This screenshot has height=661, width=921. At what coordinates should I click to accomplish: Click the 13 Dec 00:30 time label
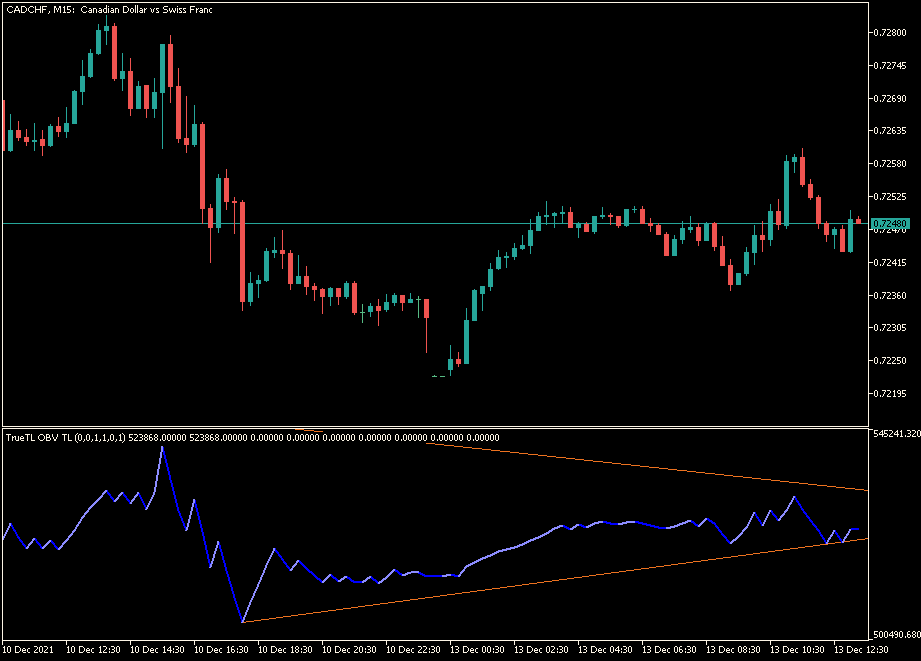click(478, 650)
